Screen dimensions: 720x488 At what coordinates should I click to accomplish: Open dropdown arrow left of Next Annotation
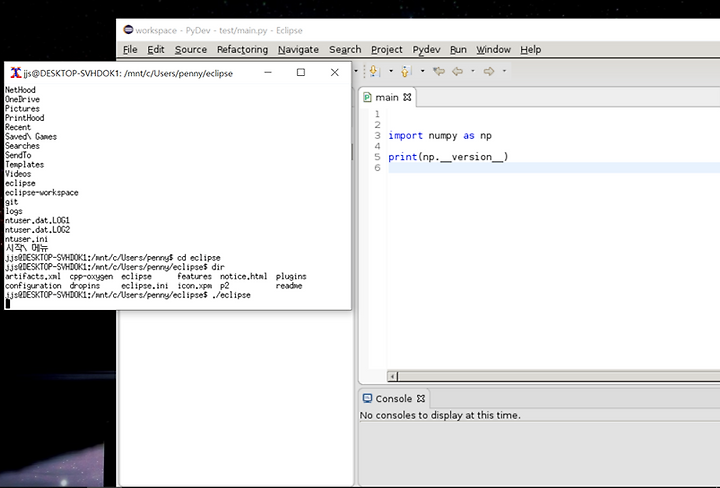[x=356, y=71]
